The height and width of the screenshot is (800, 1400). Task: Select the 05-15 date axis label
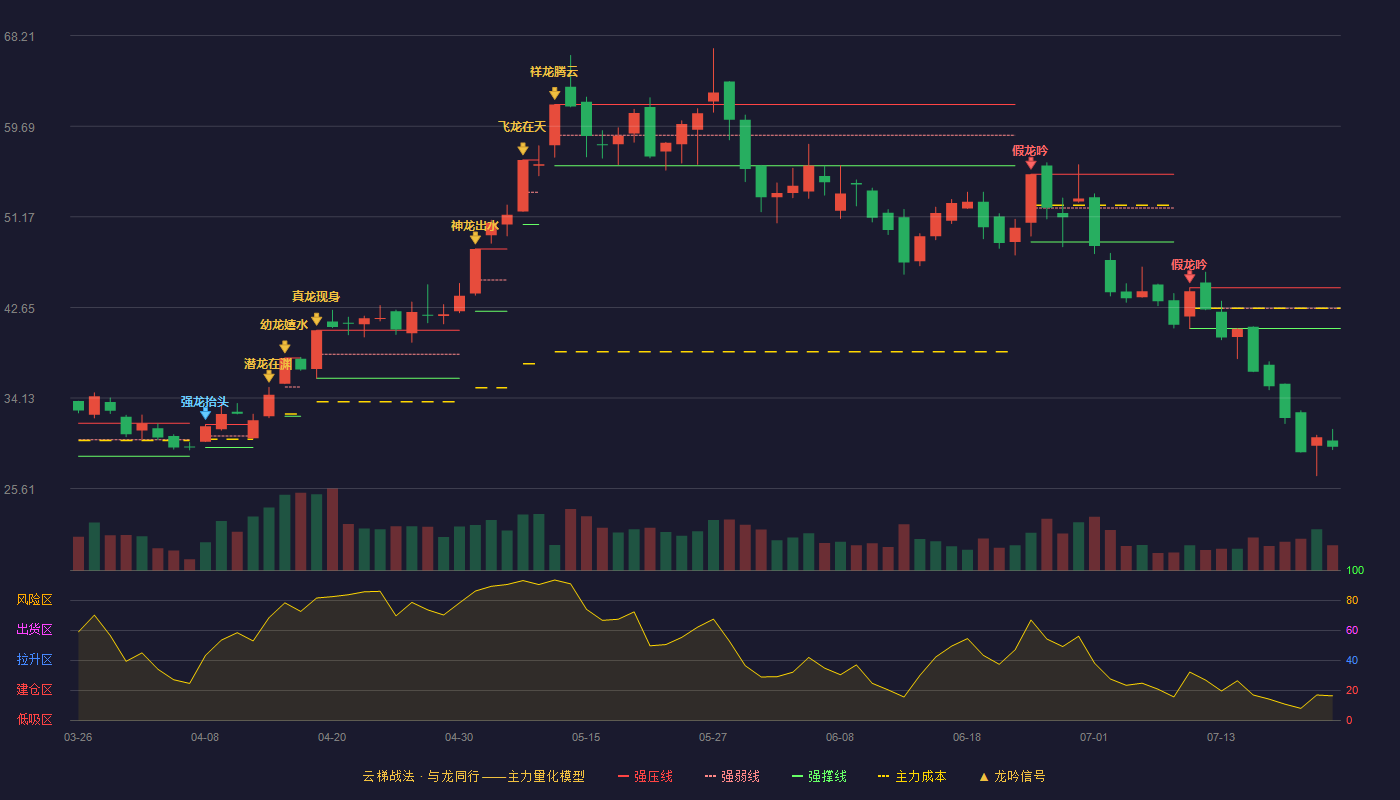(586, 737)
